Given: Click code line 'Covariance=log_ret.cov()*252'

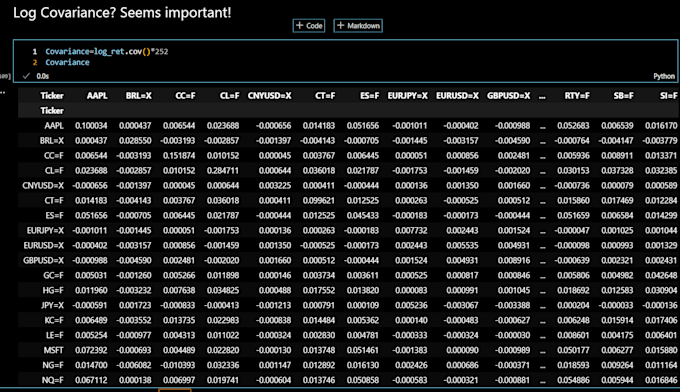Looking at the screenshot, I should tap(107, 52).
